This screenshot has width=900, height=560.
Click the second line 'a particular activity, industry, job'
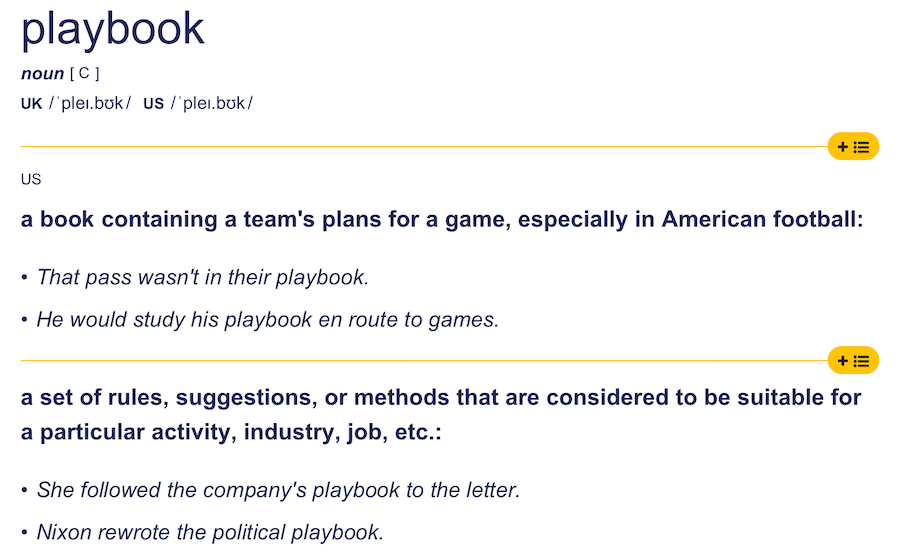231,433
